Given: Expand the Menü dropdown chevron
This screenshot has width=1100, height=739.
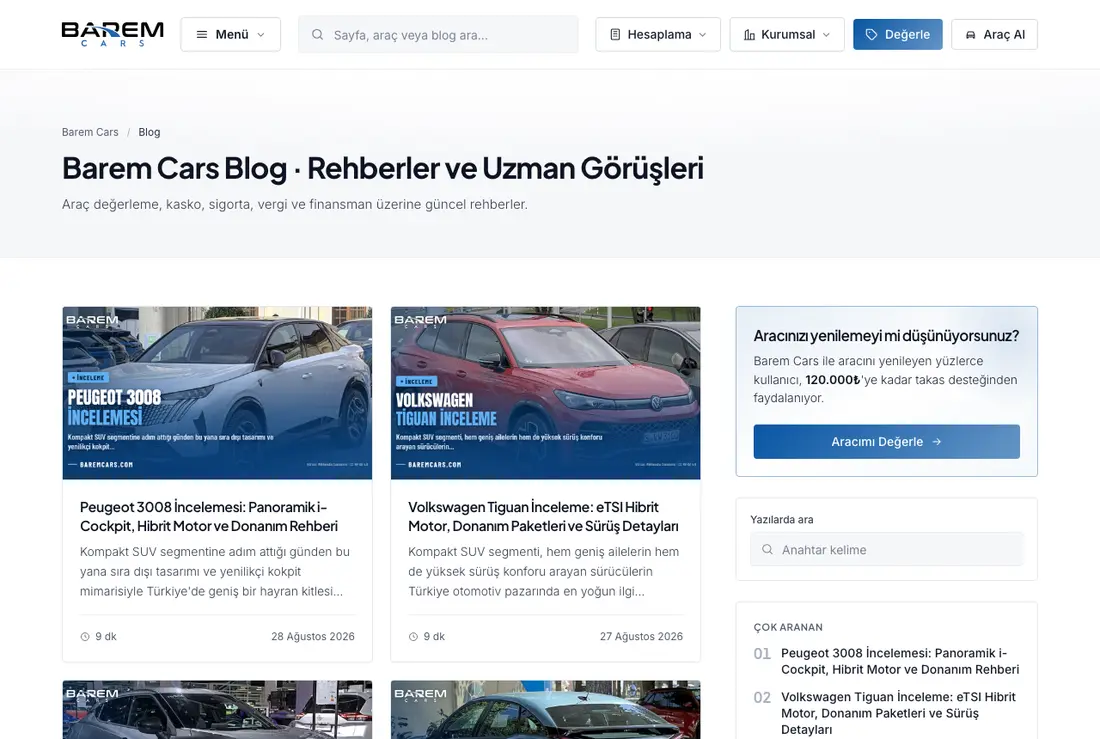Looking at the screenshot, I should point(261,34).
